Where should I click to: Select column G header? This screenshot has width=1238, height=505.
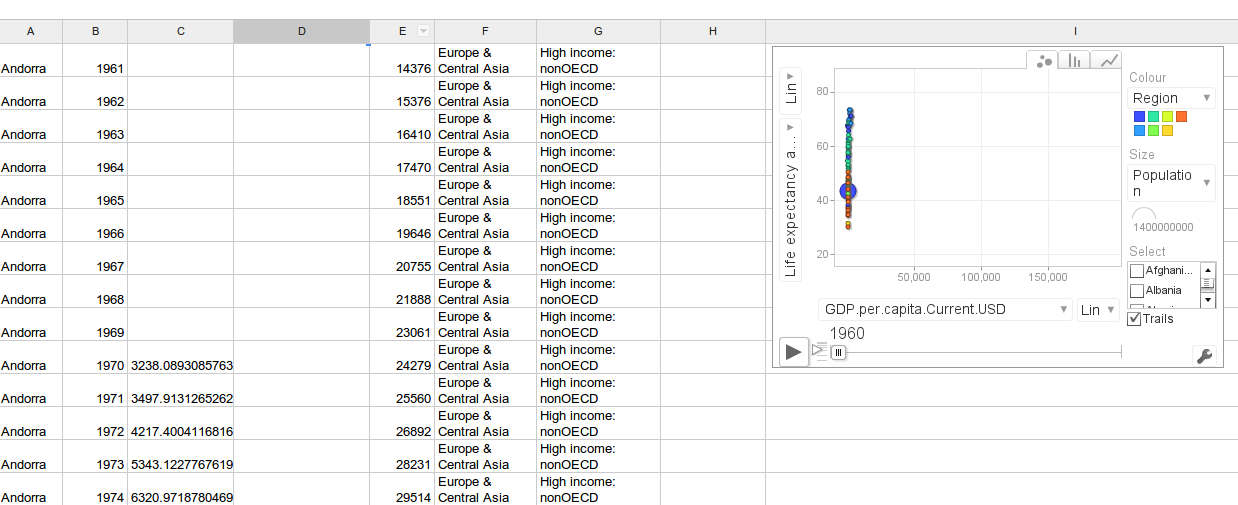point(598,31)
